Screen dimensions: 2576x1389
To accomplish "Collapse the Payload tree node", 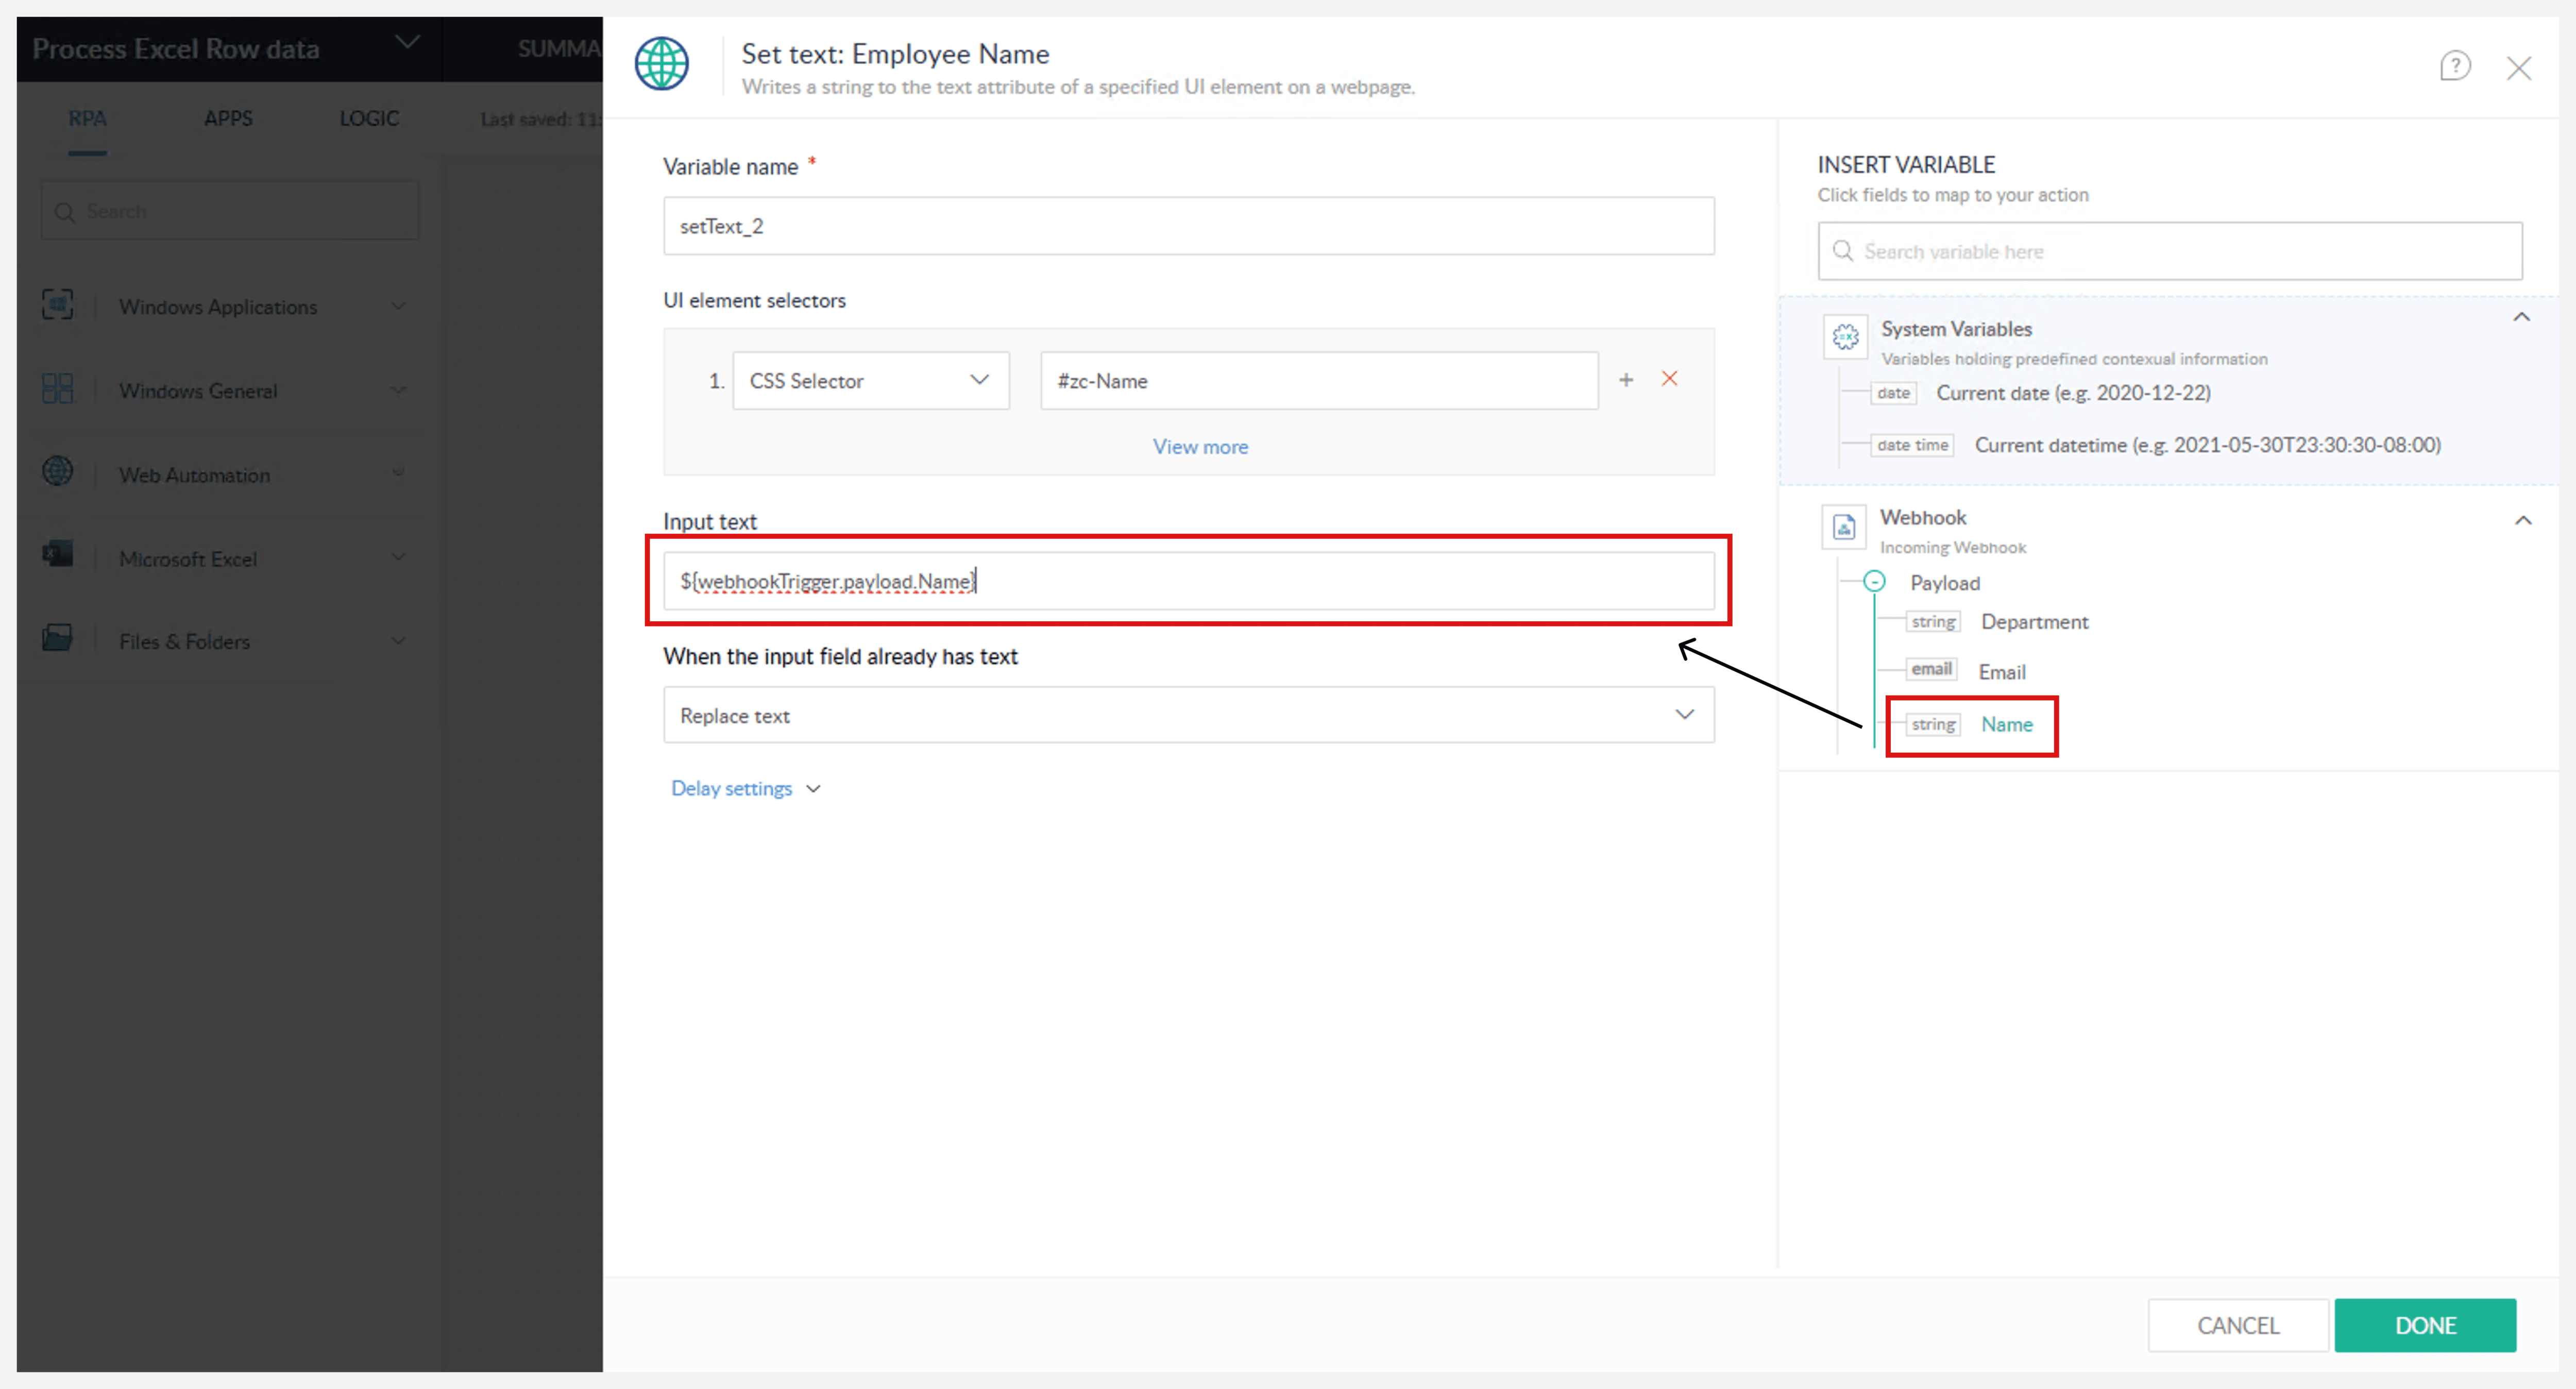I will pos(1874,582).
